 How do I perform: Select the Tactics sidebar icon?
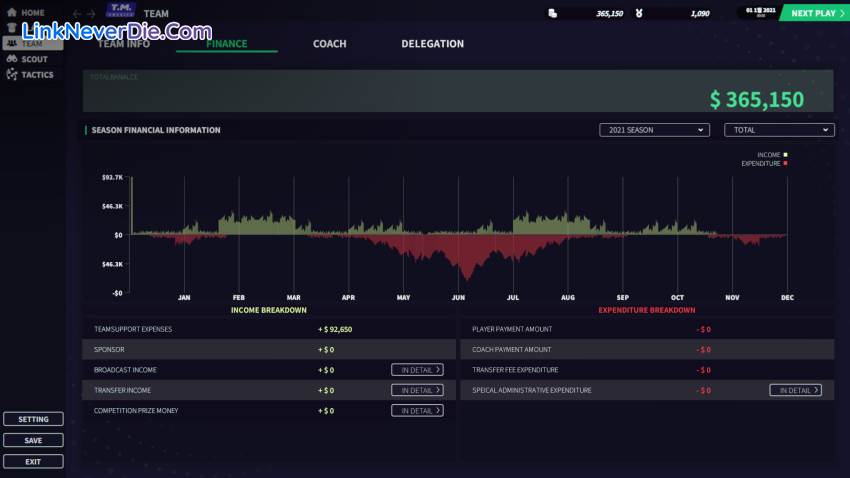pyautogui.click(x=12, y=75)
